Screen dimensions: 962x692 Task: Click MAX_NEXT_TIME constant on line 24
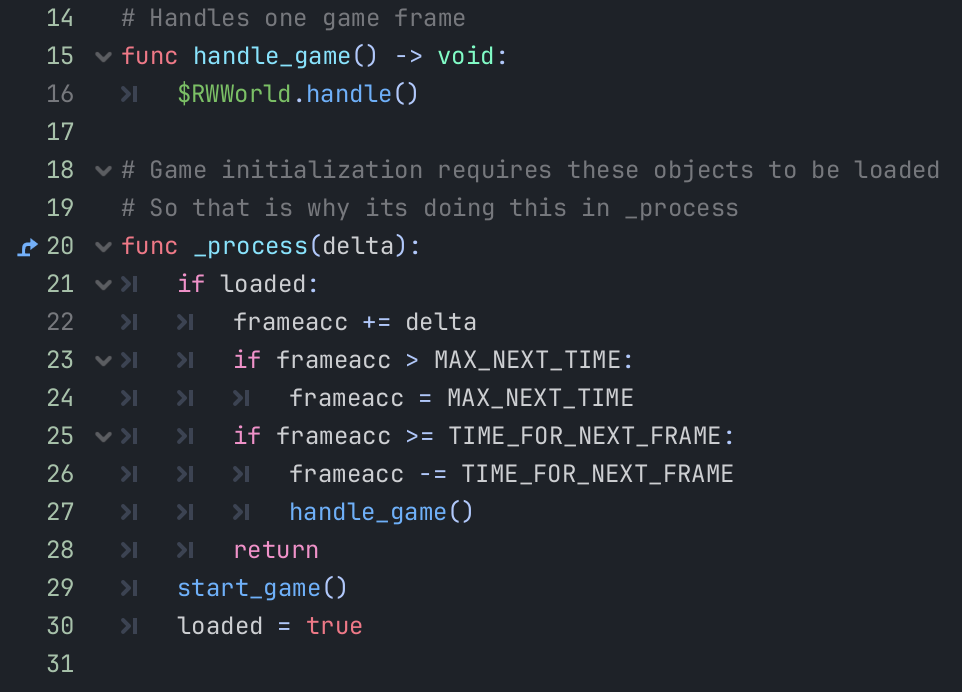(540, 398)
